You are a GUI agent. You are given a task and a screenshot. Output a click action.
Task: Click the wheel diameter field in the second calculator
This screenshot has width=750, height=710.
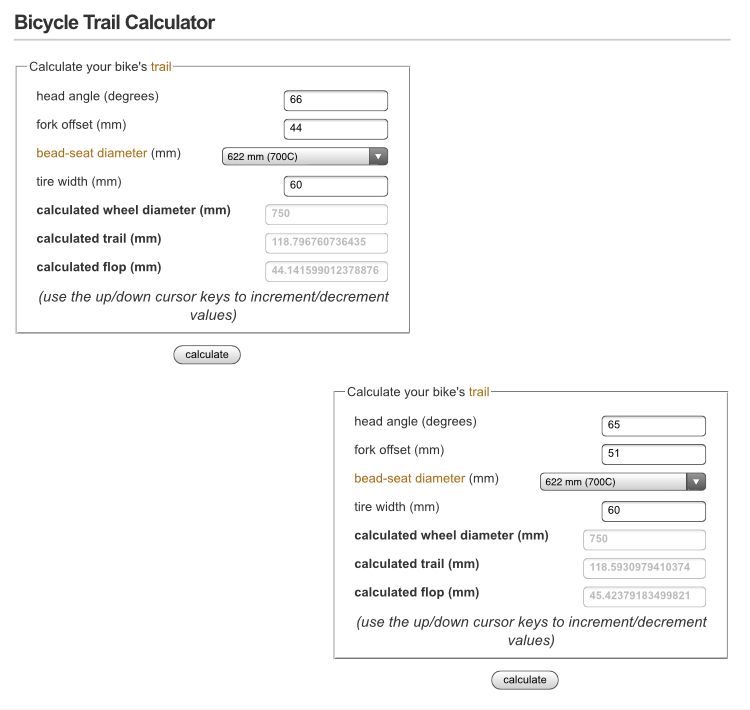(644, 540)
